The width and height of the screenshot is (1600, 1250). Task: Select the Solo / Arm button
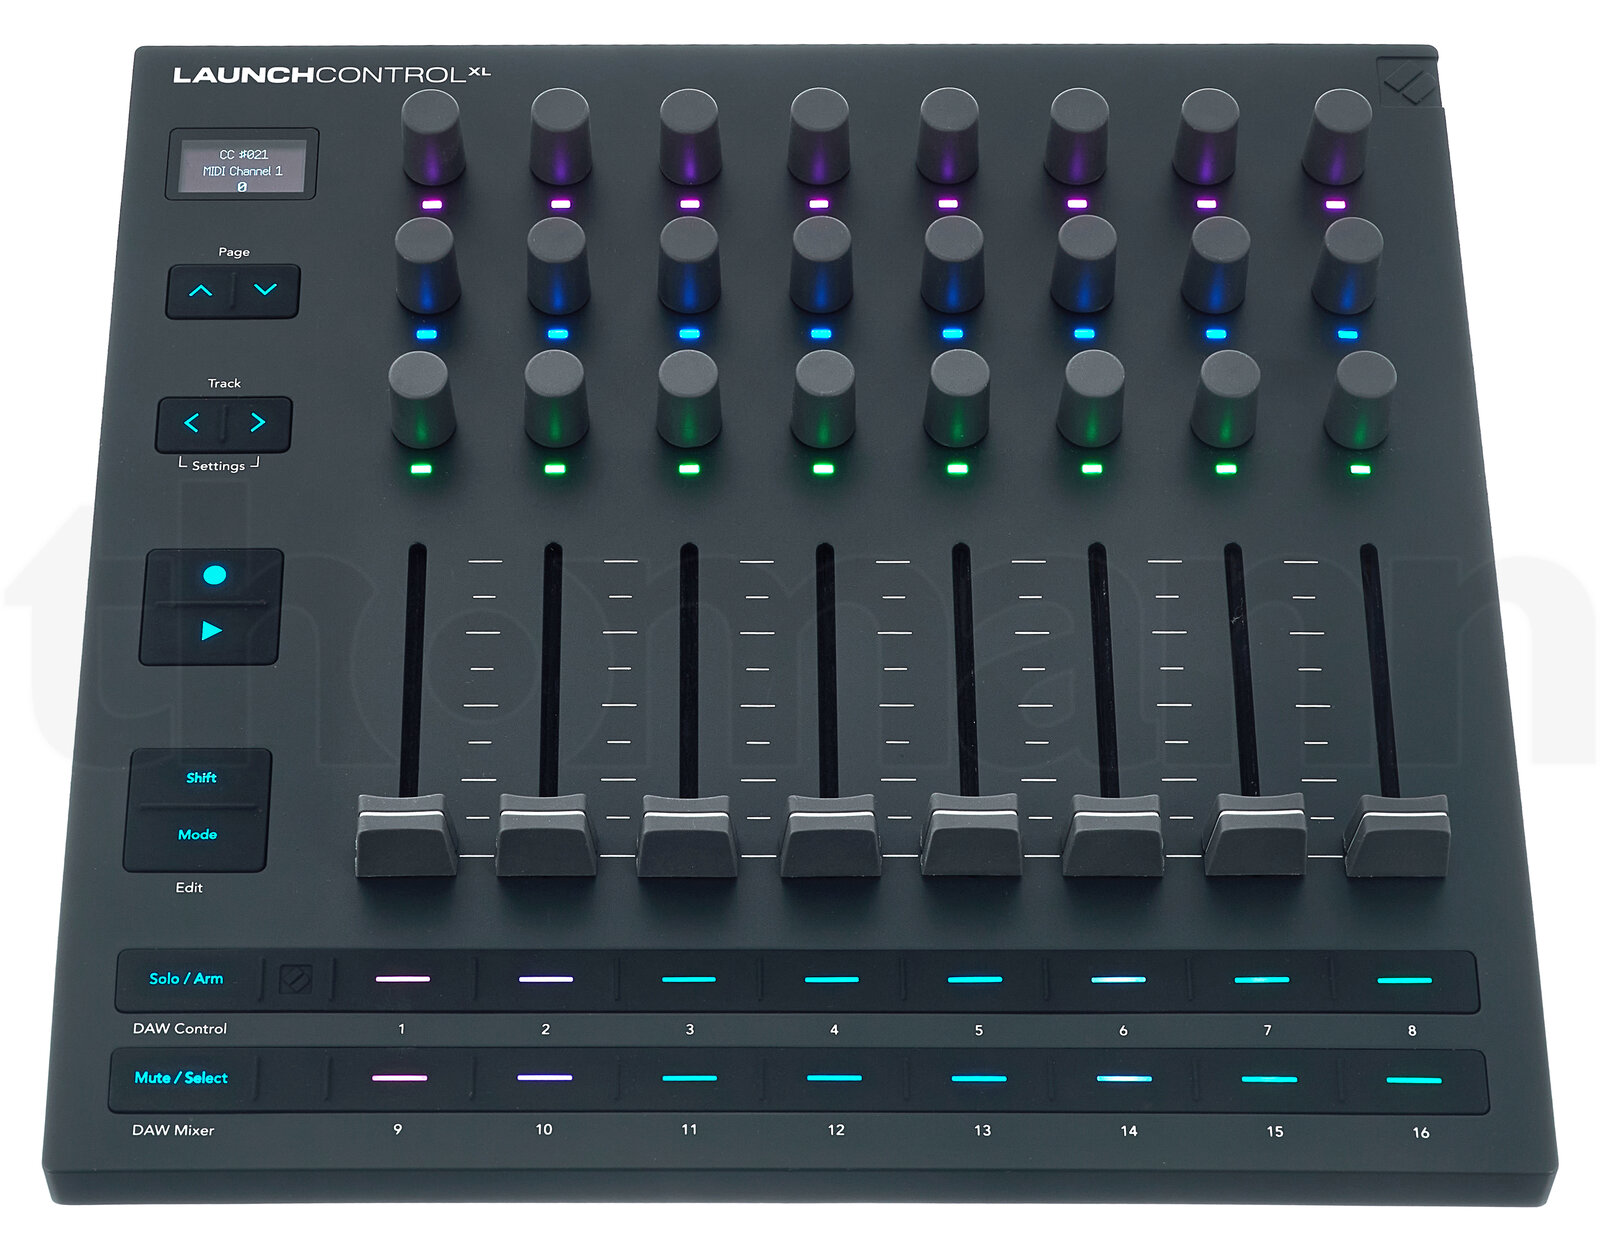click(x=186, y=978)
